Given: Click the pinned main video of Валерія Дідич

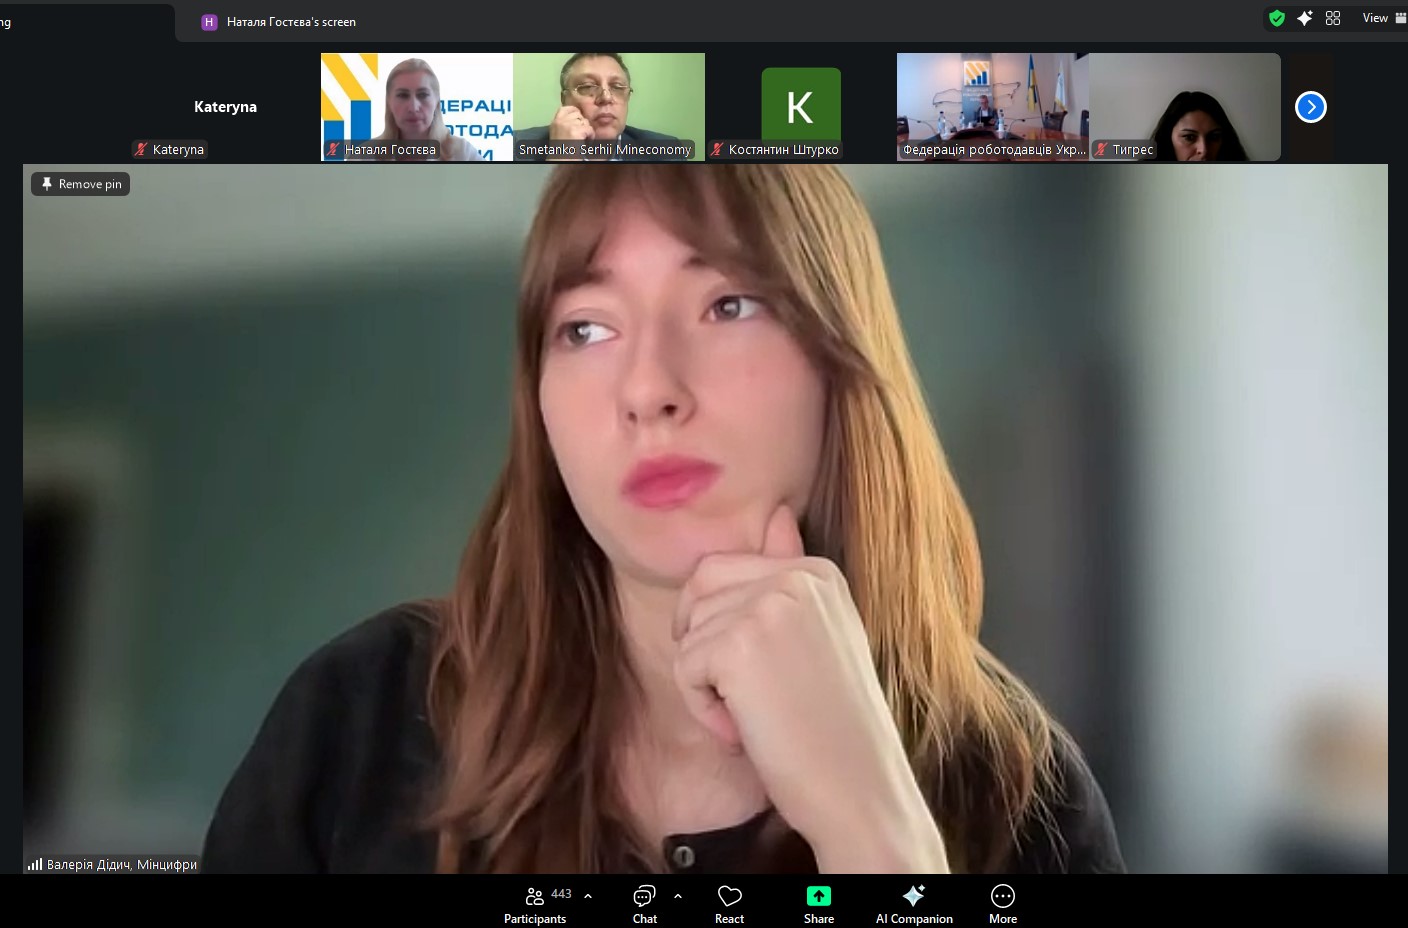Looking at the screenshot, I should coord(705,519).
